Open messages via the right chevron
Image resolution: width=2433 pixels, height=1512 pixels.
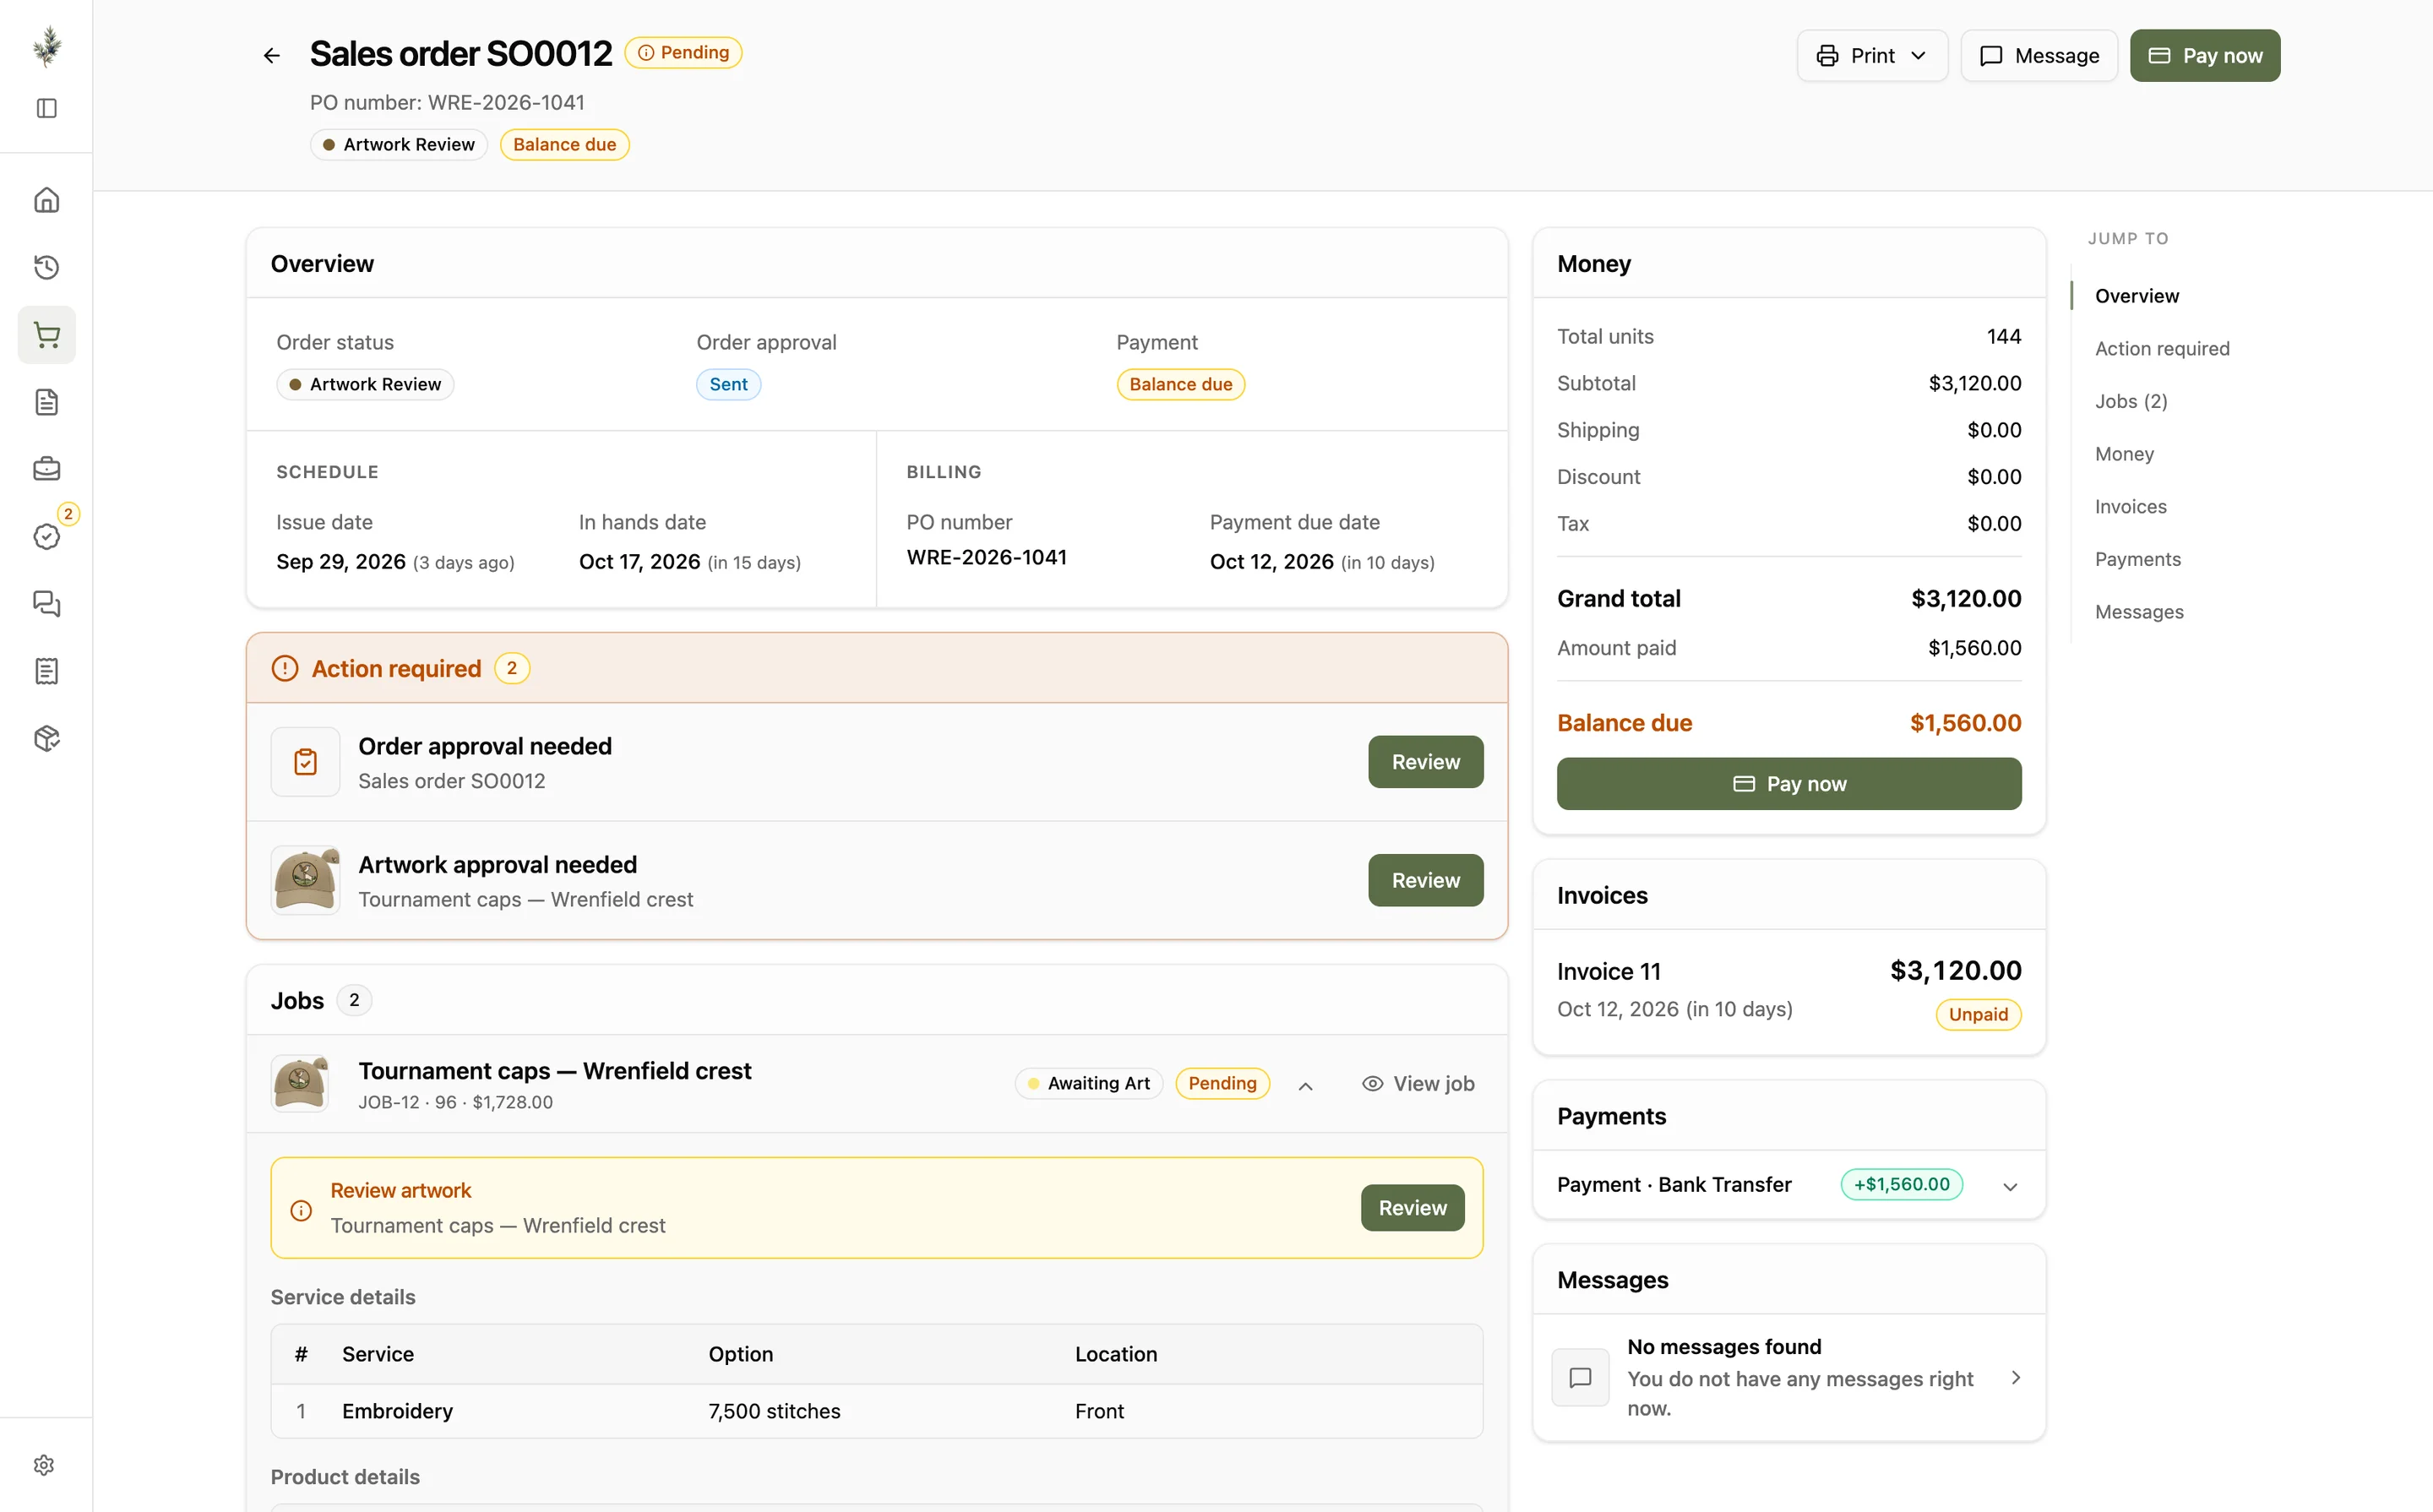point(2016,1377)
